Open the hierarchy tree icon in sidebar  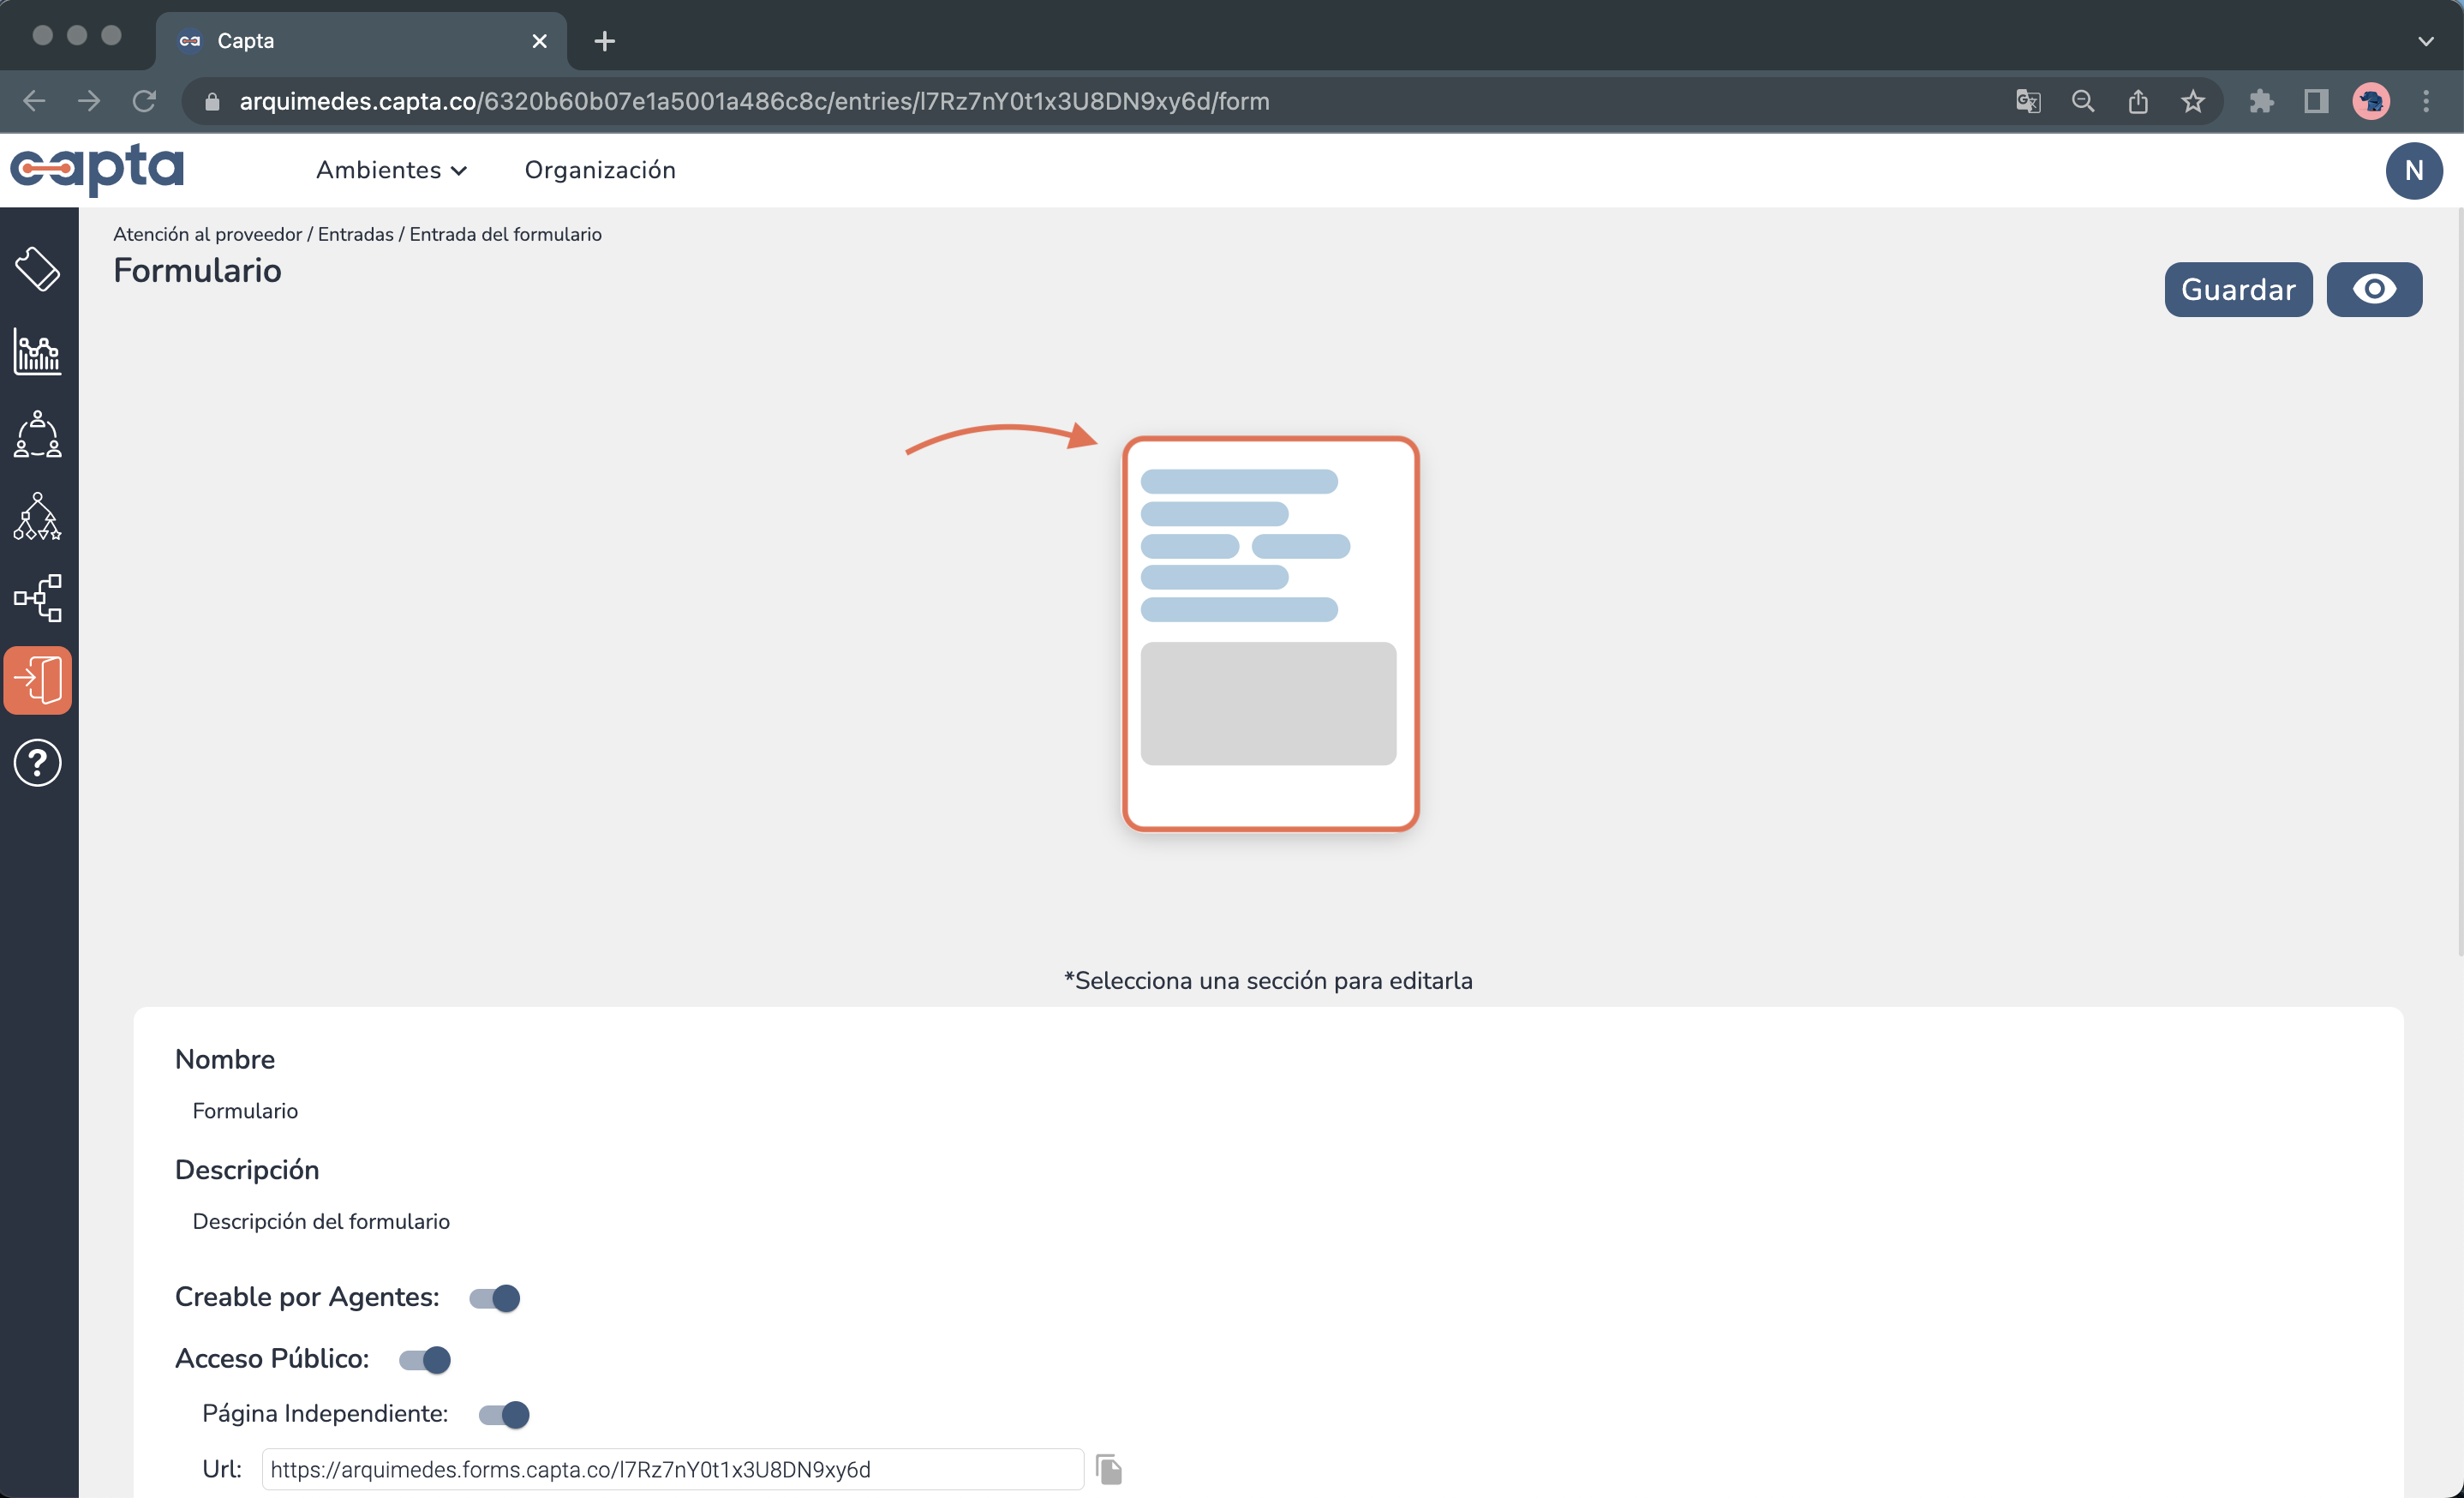coord(36,516)
